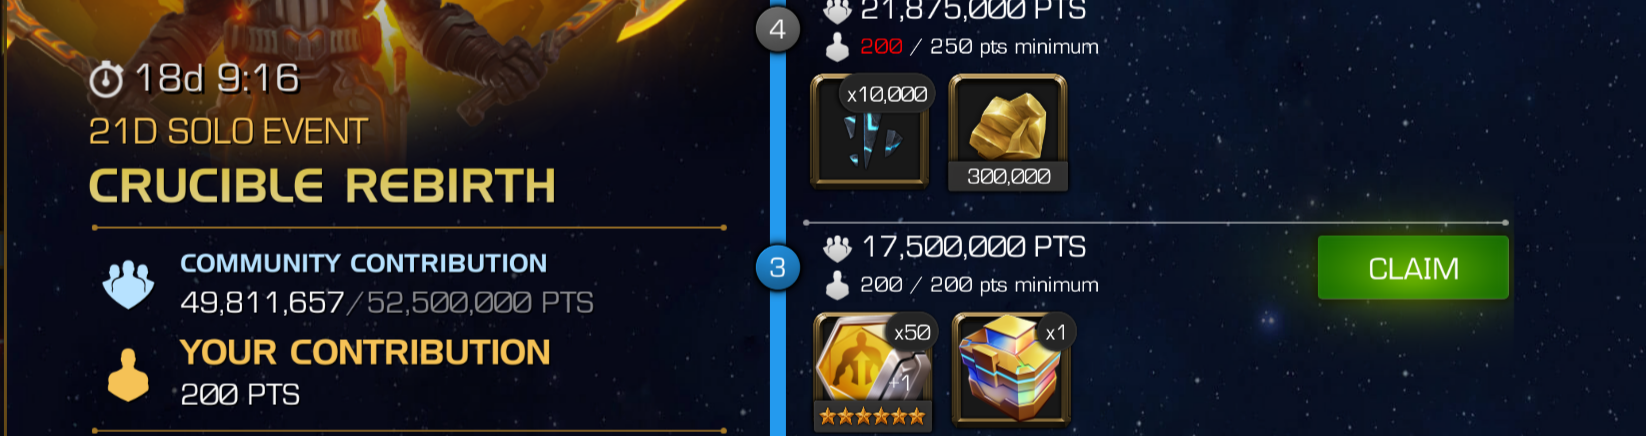Tap the event timer clock icon
Image resolution: width=1646 pixels, height=436 pixels.
click(x=106, y=79)
